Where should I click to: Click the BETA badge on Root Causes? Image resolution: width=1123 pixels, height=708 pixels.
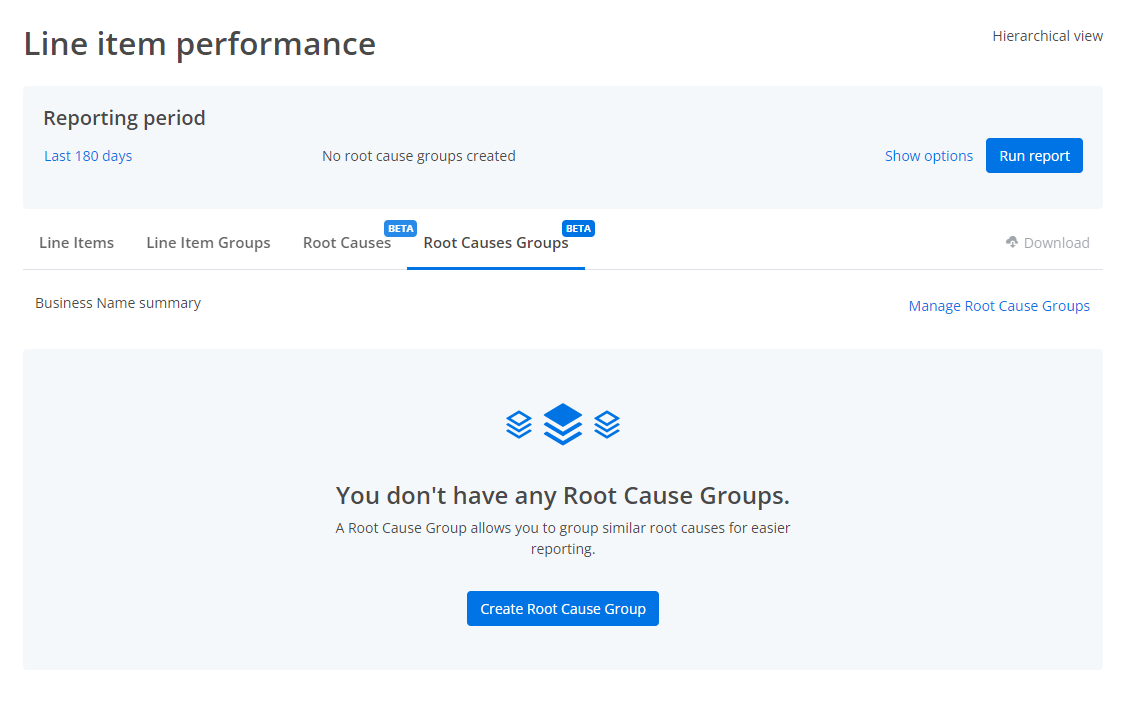coord(400,228)
